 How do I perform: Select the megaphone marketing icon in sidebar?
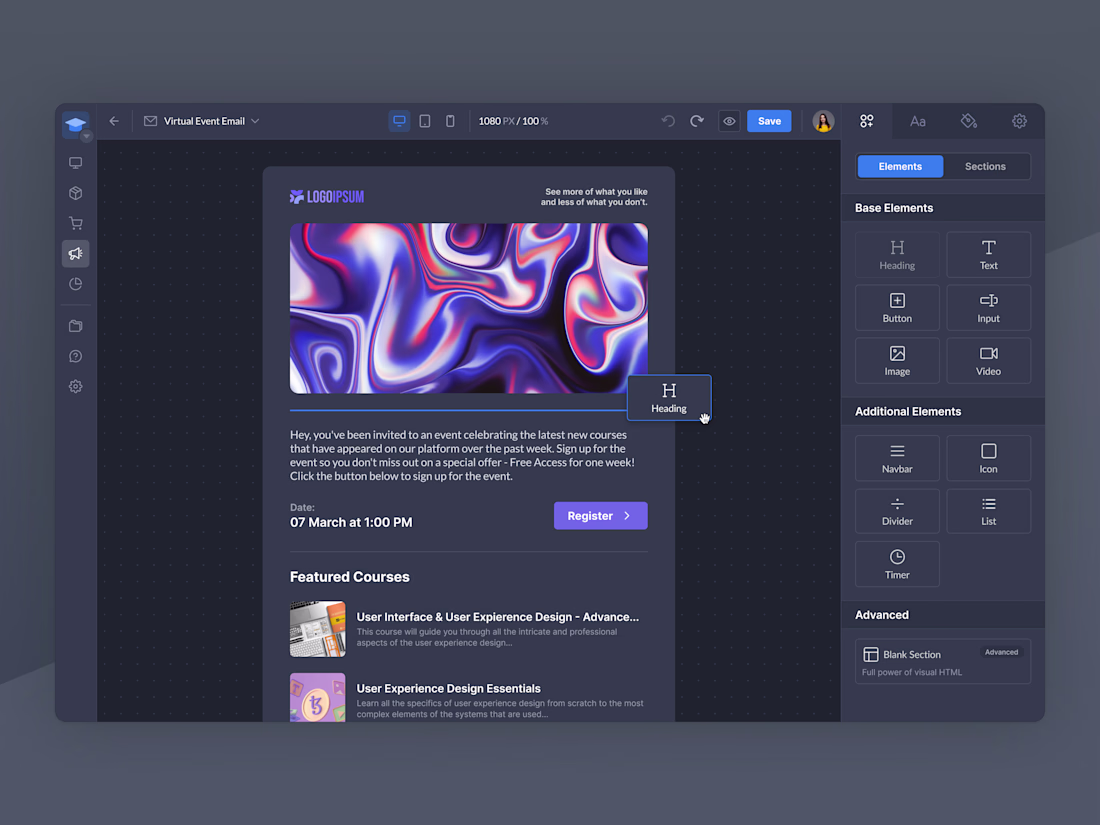point(76,253)
